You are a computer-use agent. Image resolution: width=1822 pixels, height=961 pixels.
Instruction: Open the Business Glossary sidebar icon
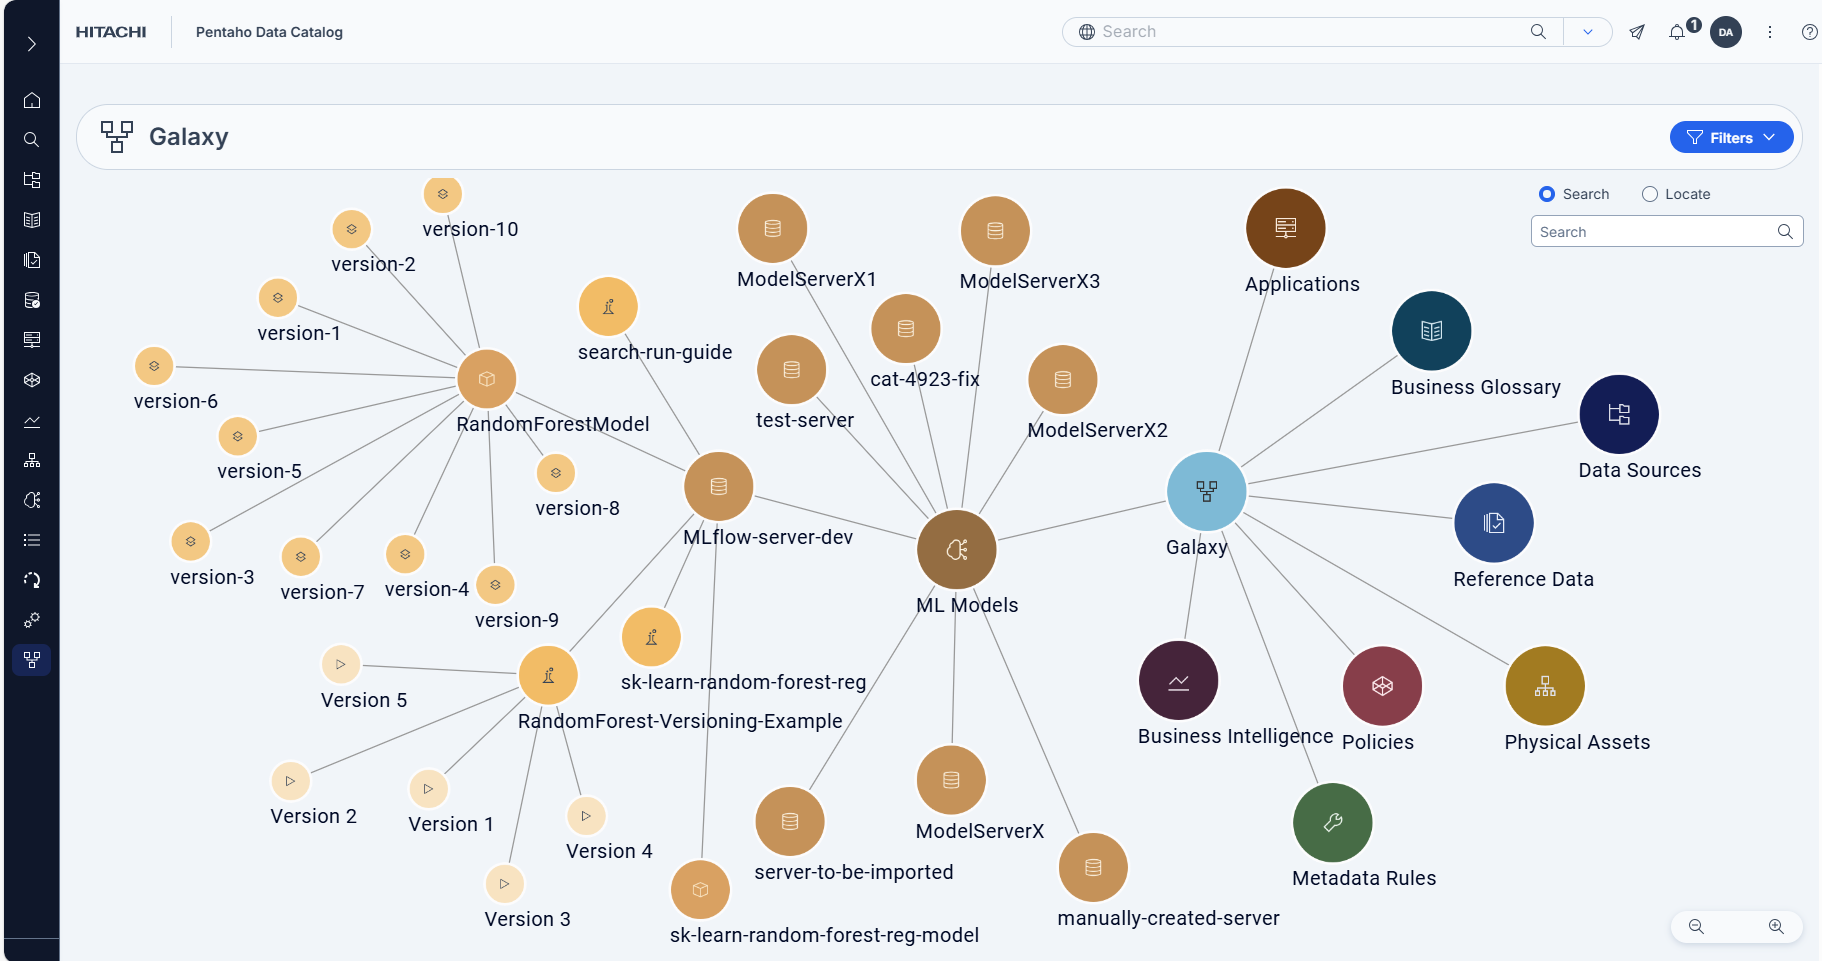coord(32,220)
